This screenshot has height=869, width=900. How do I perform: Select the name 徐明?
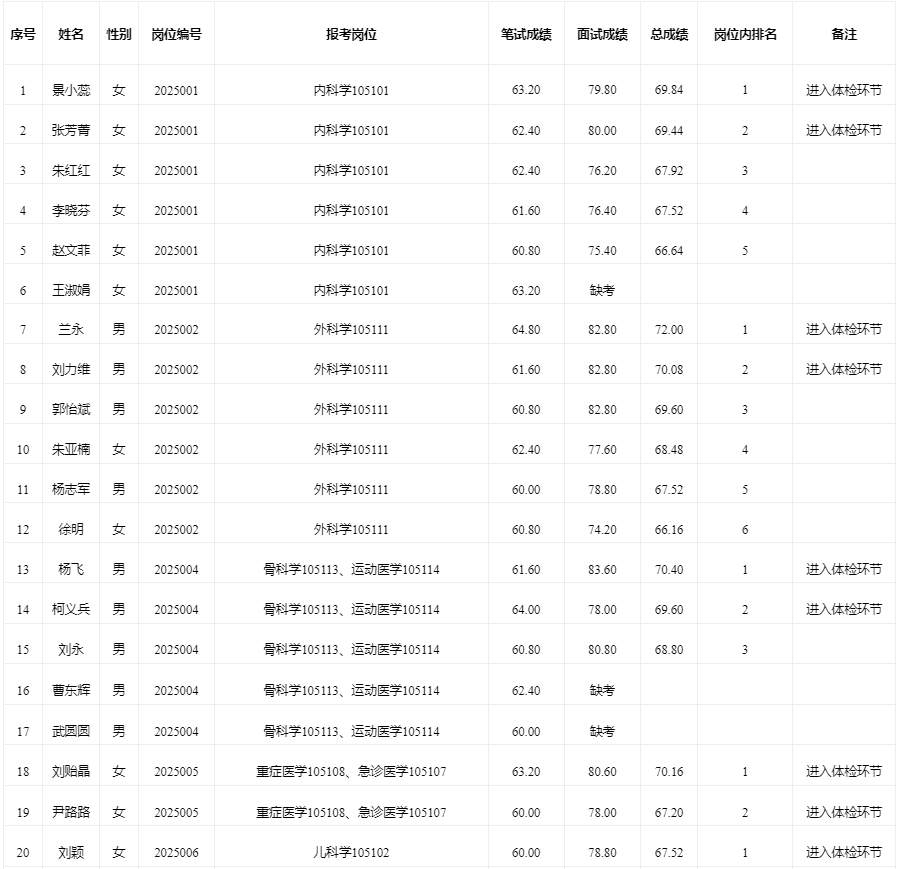coord(71,529)
